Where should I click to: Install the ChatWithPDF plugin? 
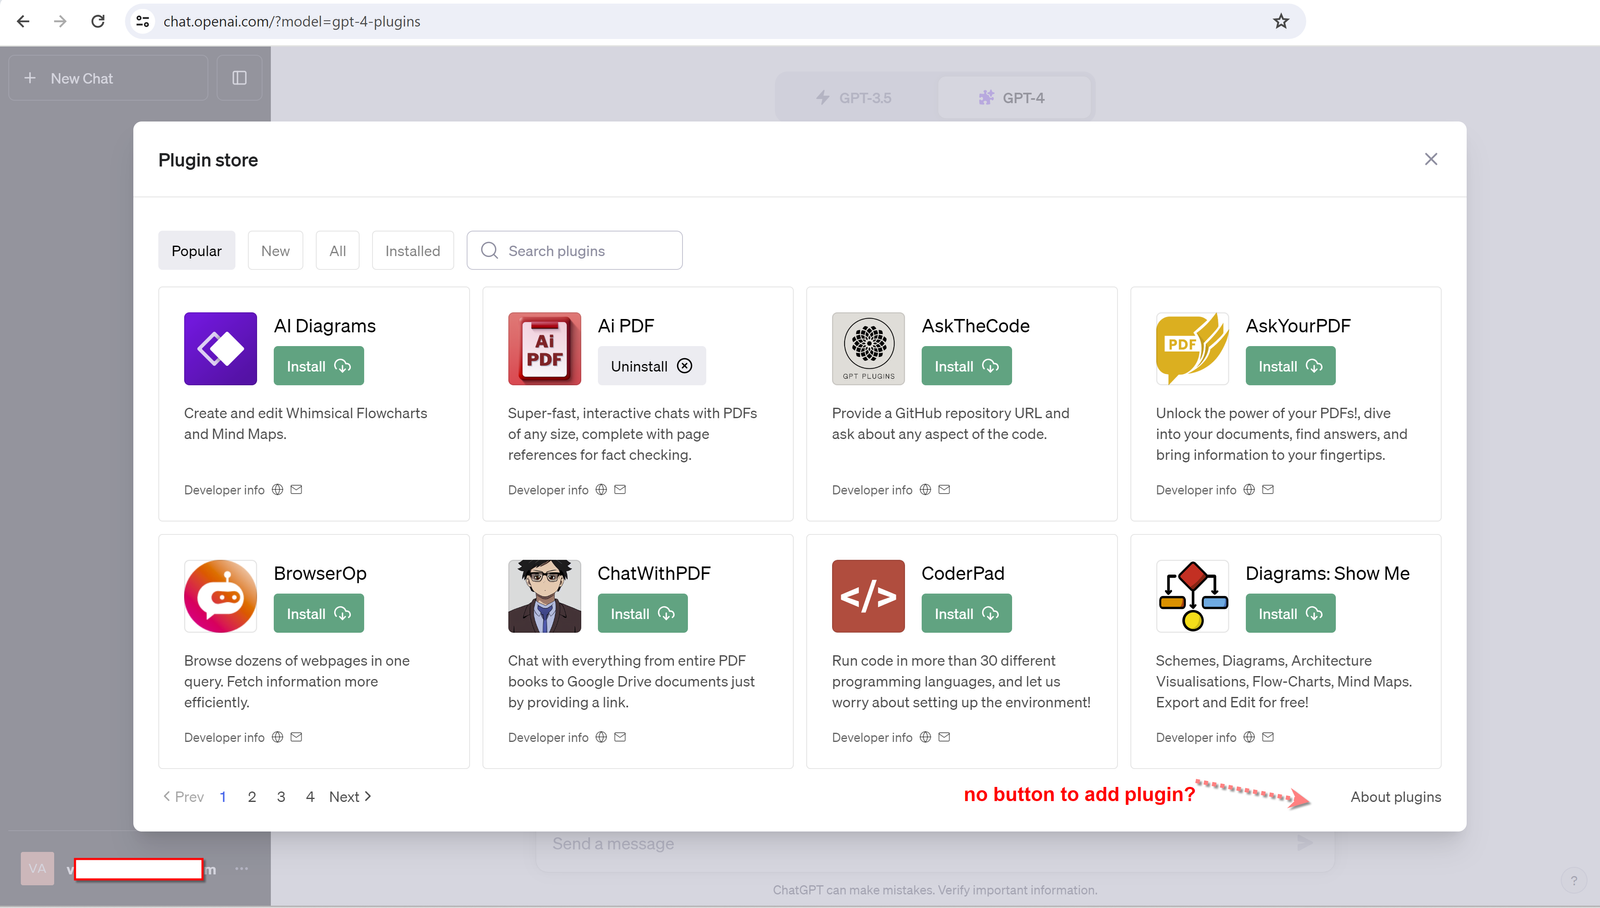643,613
